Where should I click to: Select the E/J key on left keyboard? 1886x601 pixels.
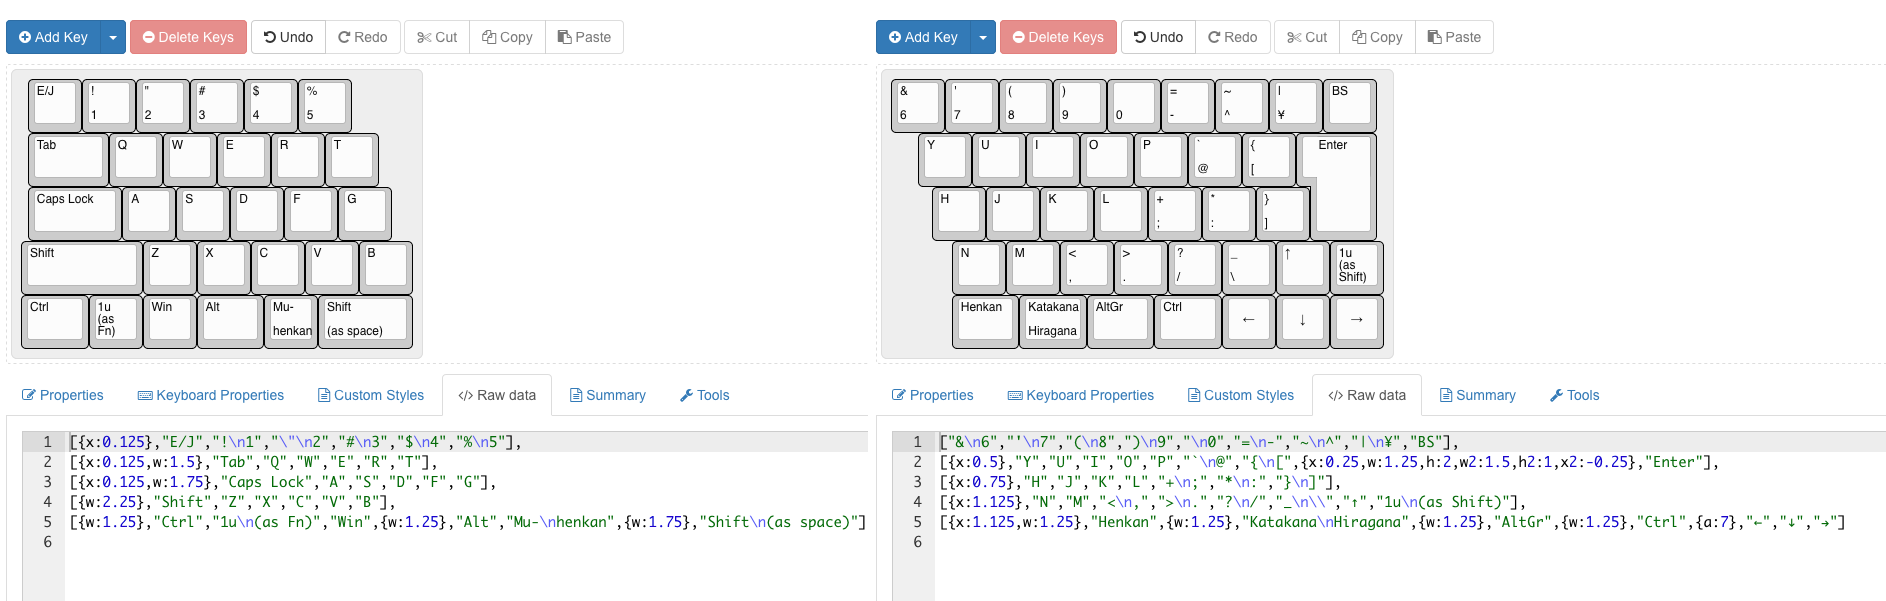click(x=55, y=105)
